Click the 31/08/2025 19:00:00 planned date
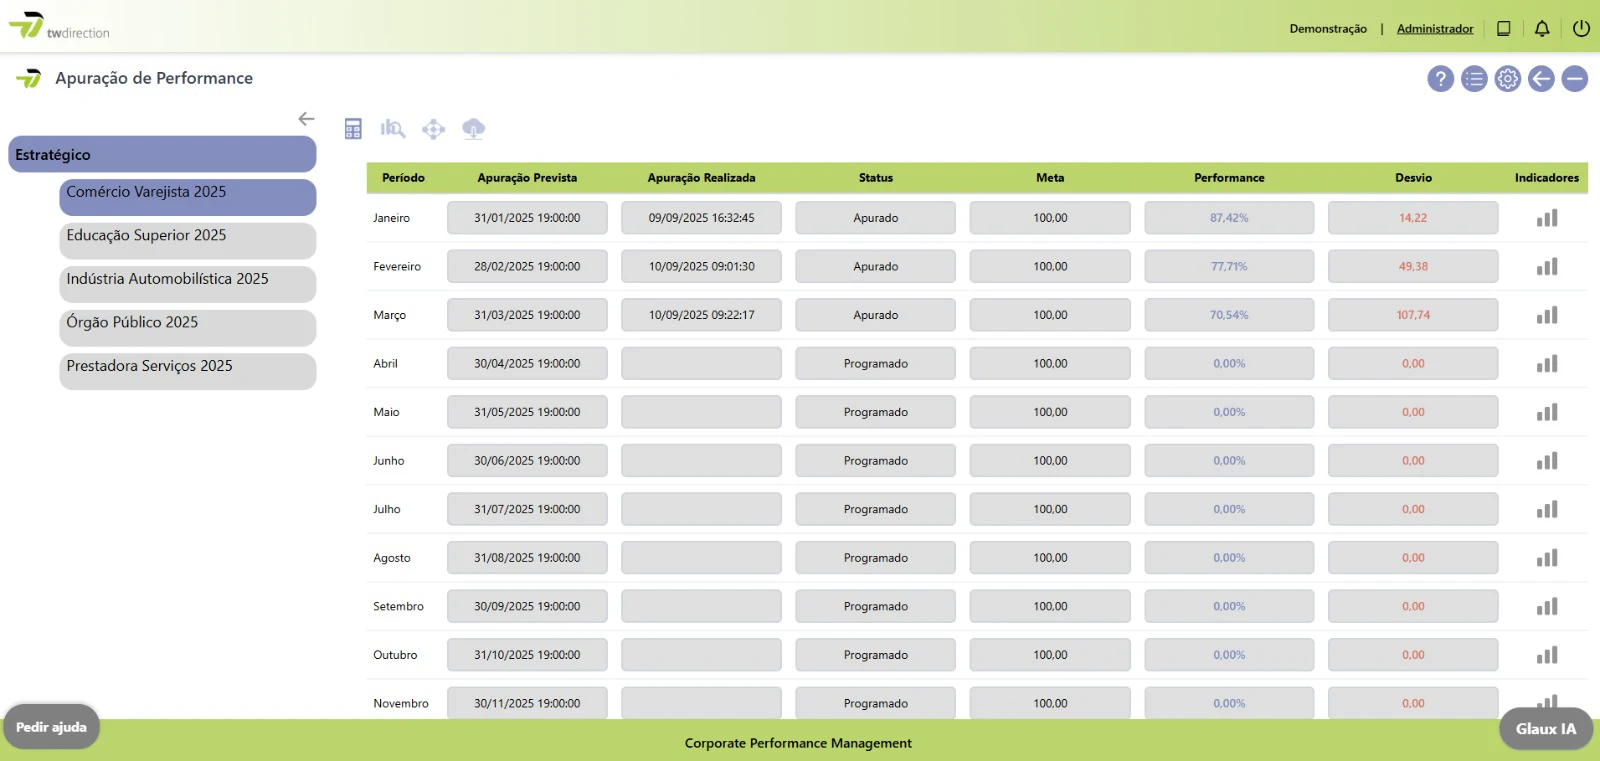The height and width of the screenshot is (761, 1600). tap(527, 557)
